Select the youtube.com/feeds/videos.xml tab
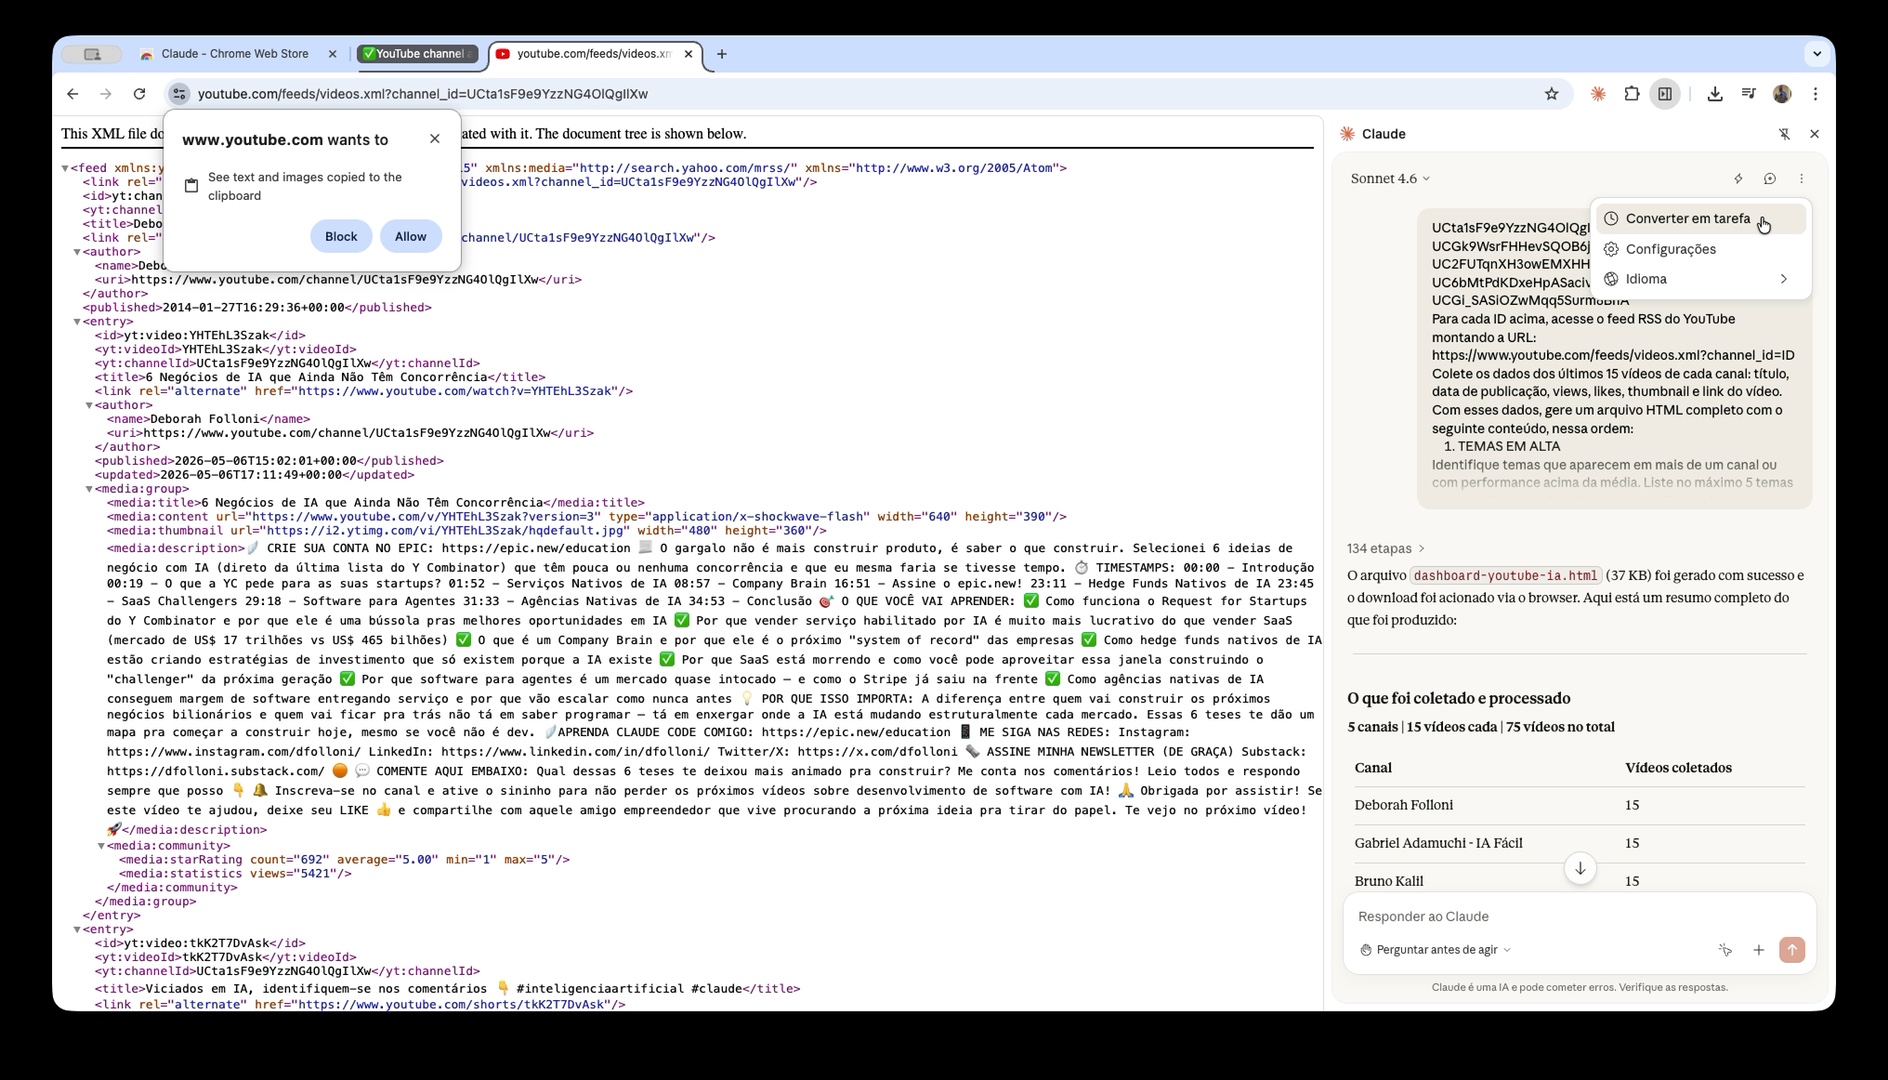The height and width of the screenshot is (1080, 1888). click(x=594, y=54)
